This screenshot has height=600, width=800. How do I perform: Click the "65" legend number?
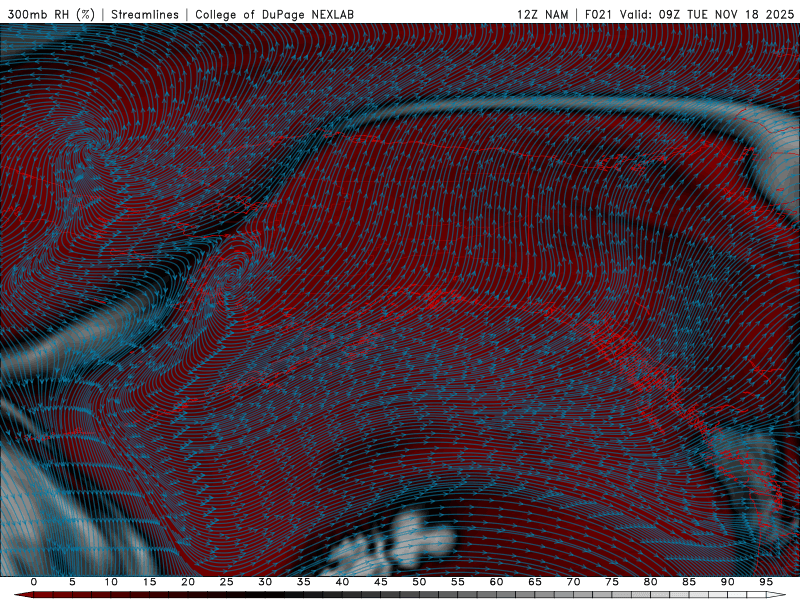pyautogui.click(x=535, y=582)
